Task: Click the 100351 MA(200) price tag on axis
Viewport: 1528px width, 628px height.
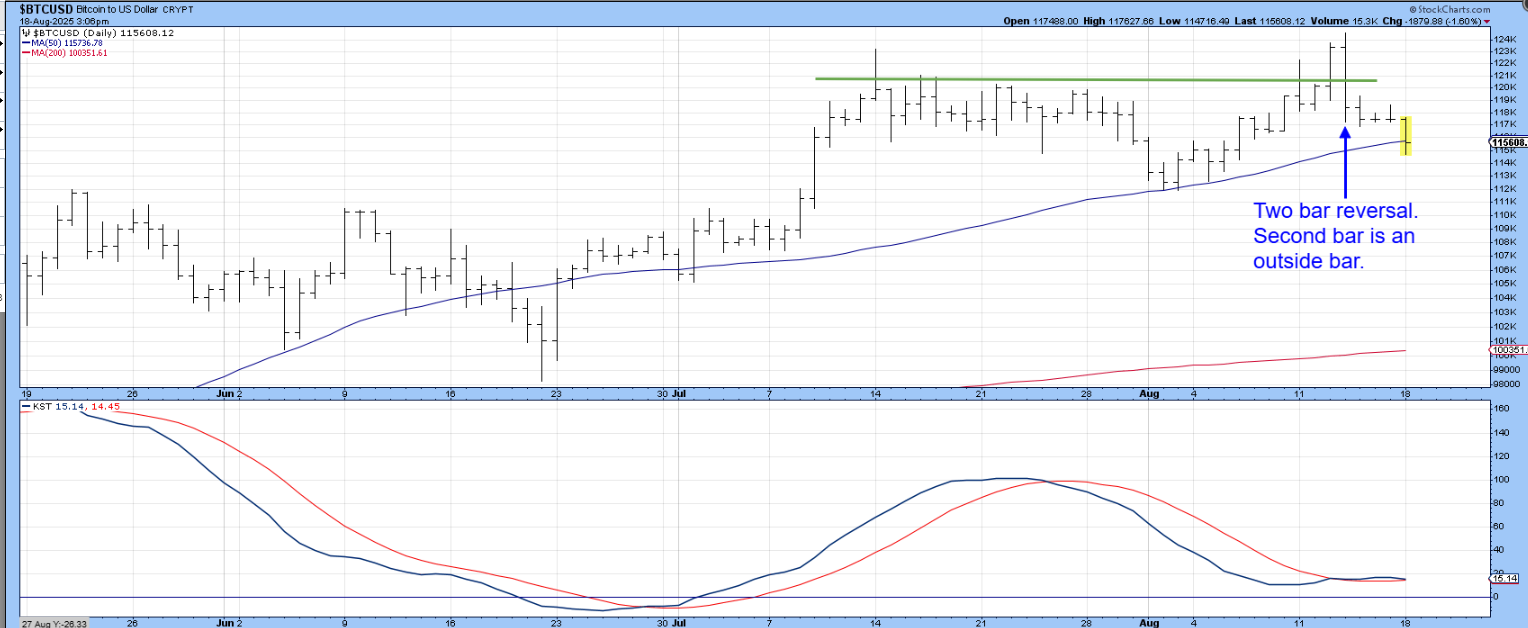Action: point(1507,350)
